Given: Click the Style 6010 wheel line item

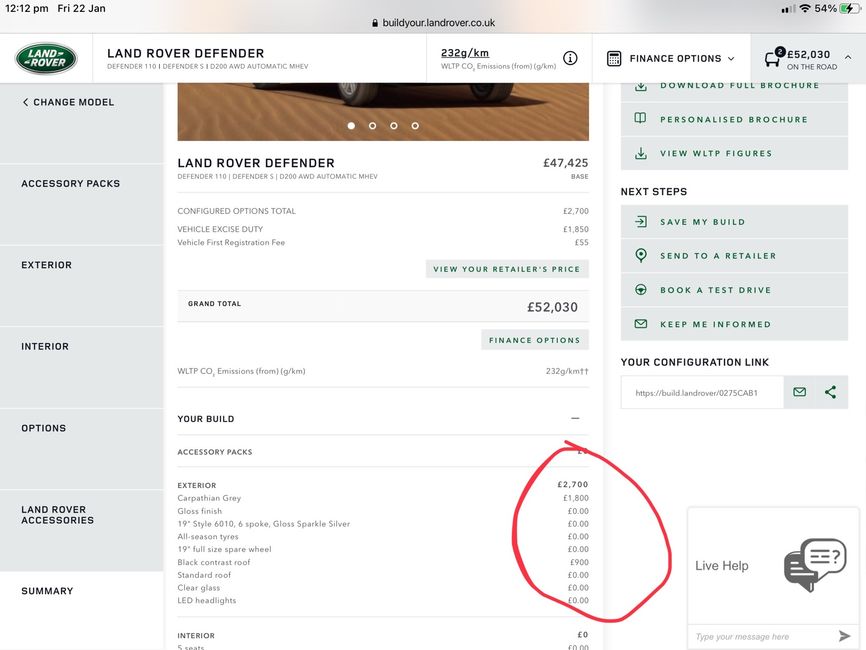Looking at the screenshot, I should (x=383, y=524).
